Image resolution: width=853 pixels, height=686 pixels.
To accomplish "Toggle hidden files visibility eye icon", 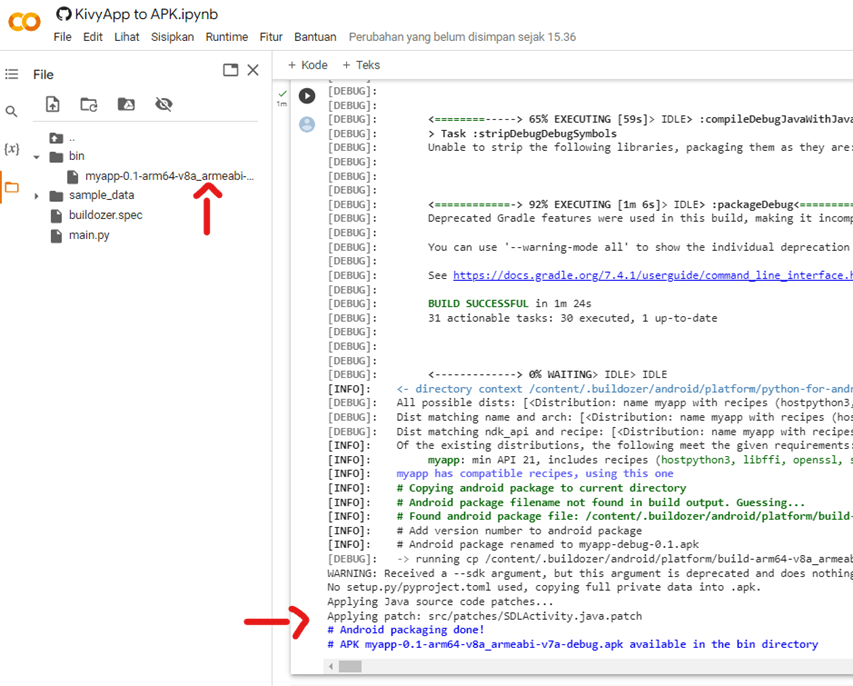I will coord(164,104).
